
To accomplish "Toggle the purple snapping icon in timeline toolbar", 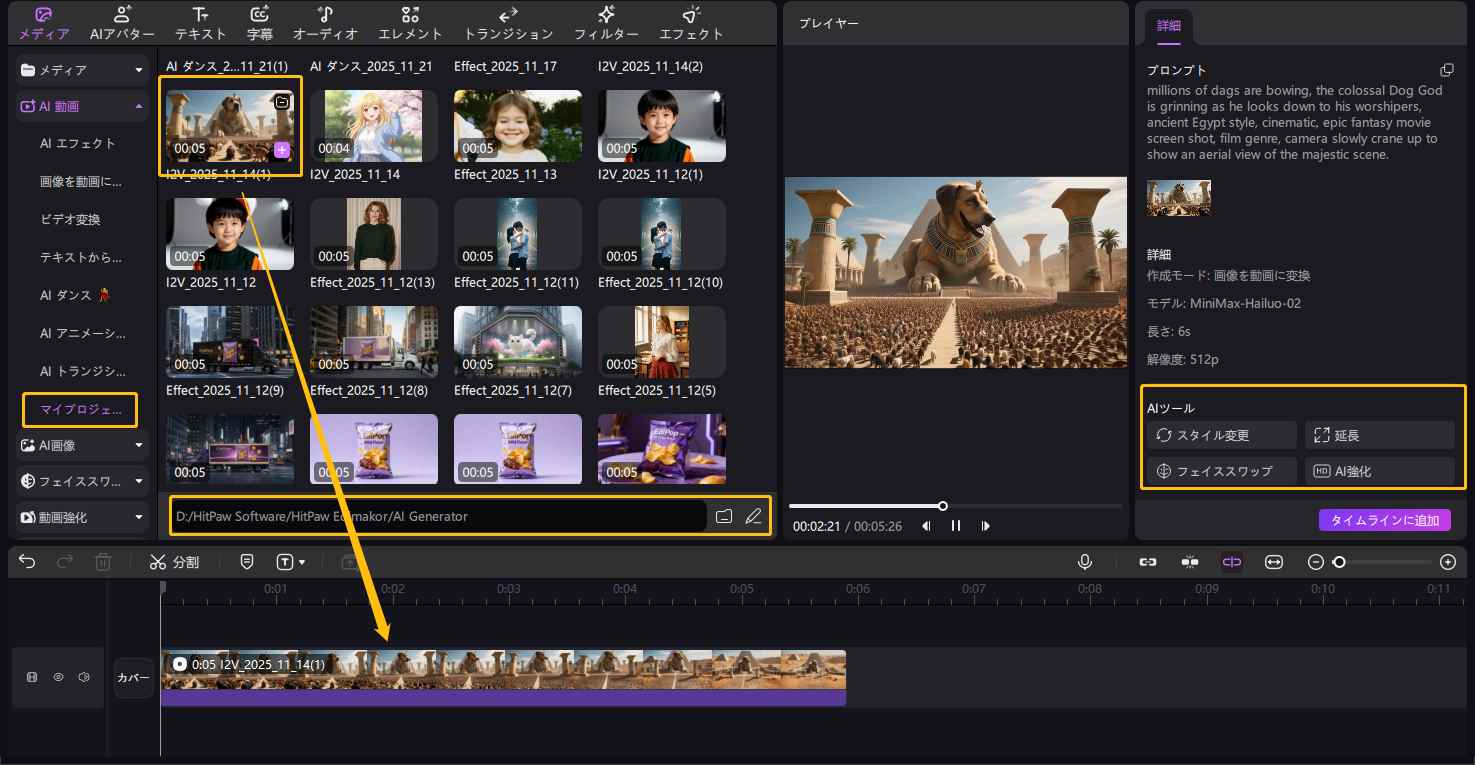I will coord(1231,562).
